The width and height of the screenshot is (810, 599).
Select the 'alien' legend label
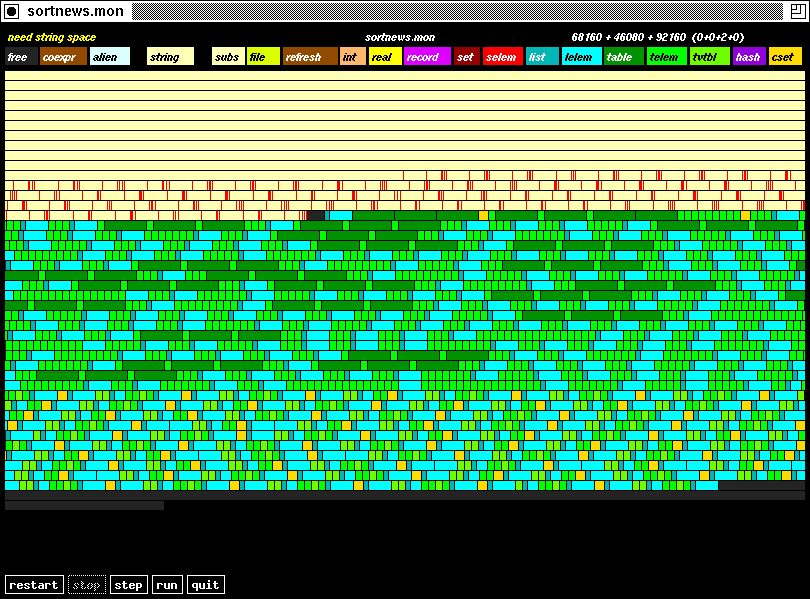pos(110,57)
